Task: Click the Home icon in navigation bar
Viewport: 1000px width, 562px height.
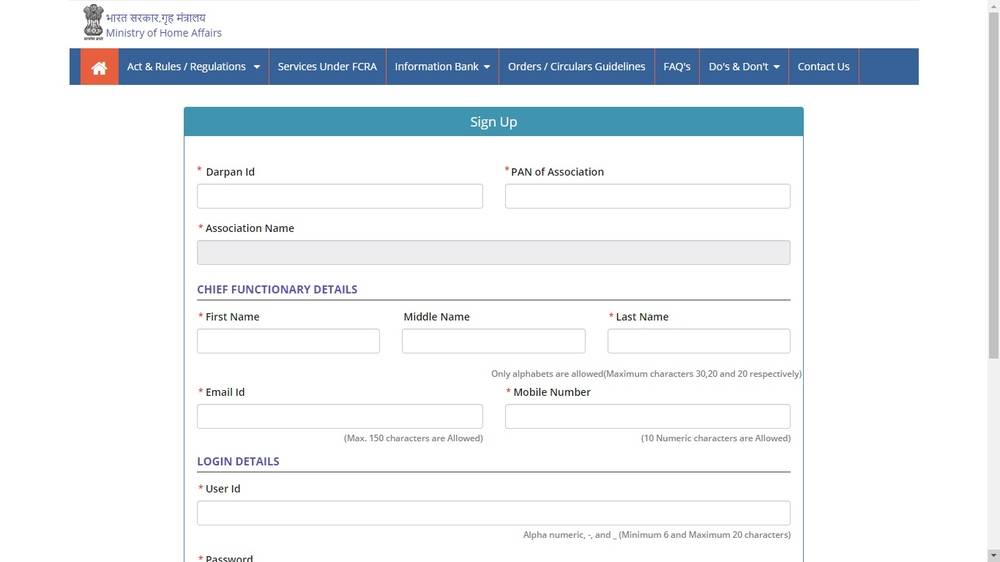Action: [99, 67]
